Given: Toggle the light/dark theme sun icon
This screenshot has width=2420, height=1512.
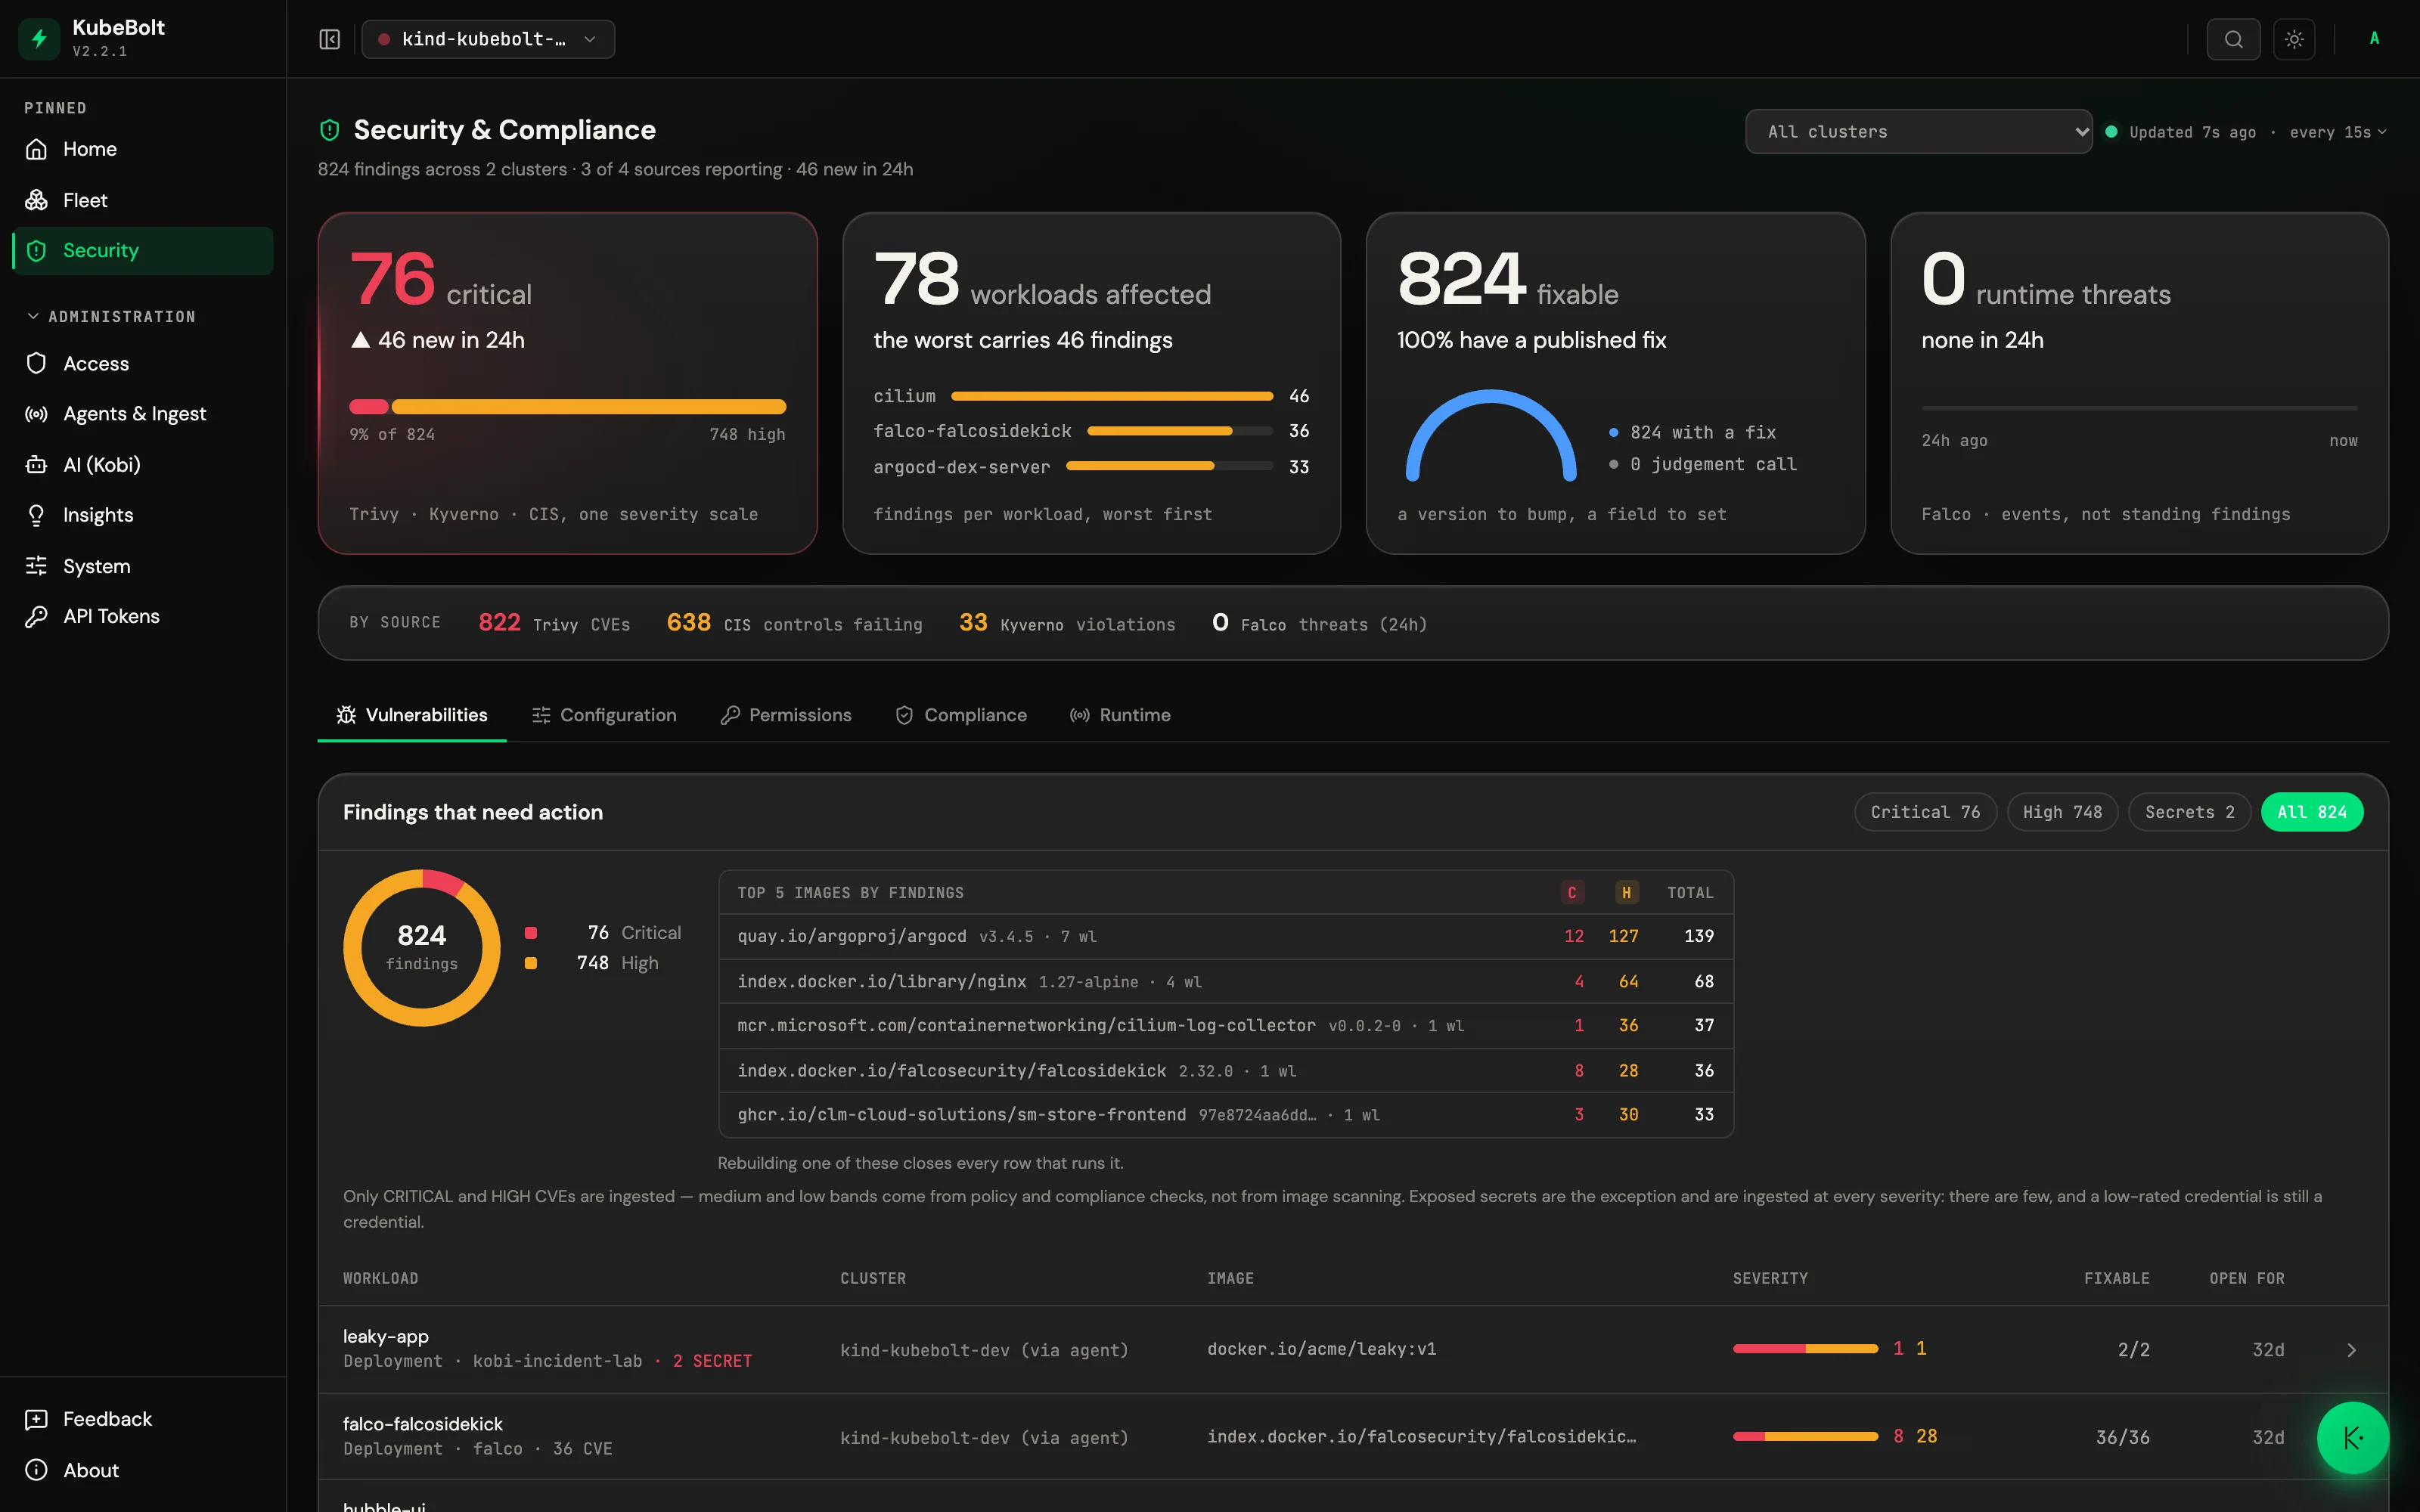Looking at the screenshot, I should click(2294, 39).
